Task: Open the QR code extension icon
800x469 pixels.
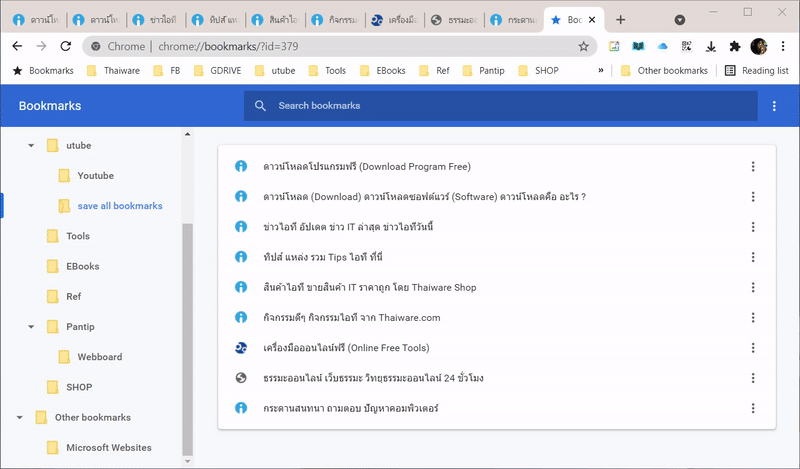Action: 687,46
